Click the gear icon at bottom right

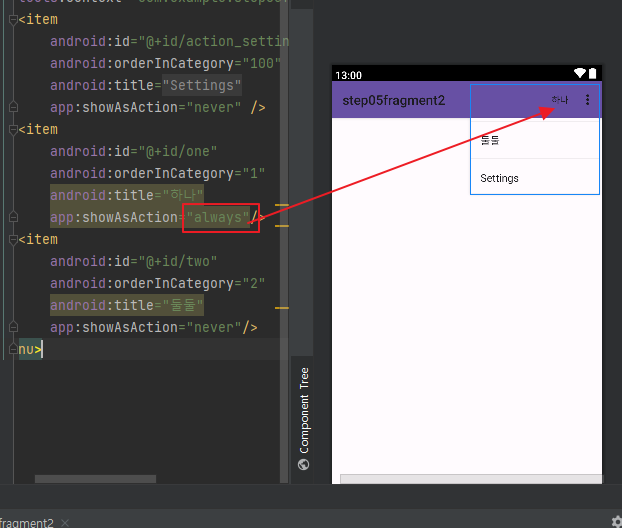tap(617, 521)
